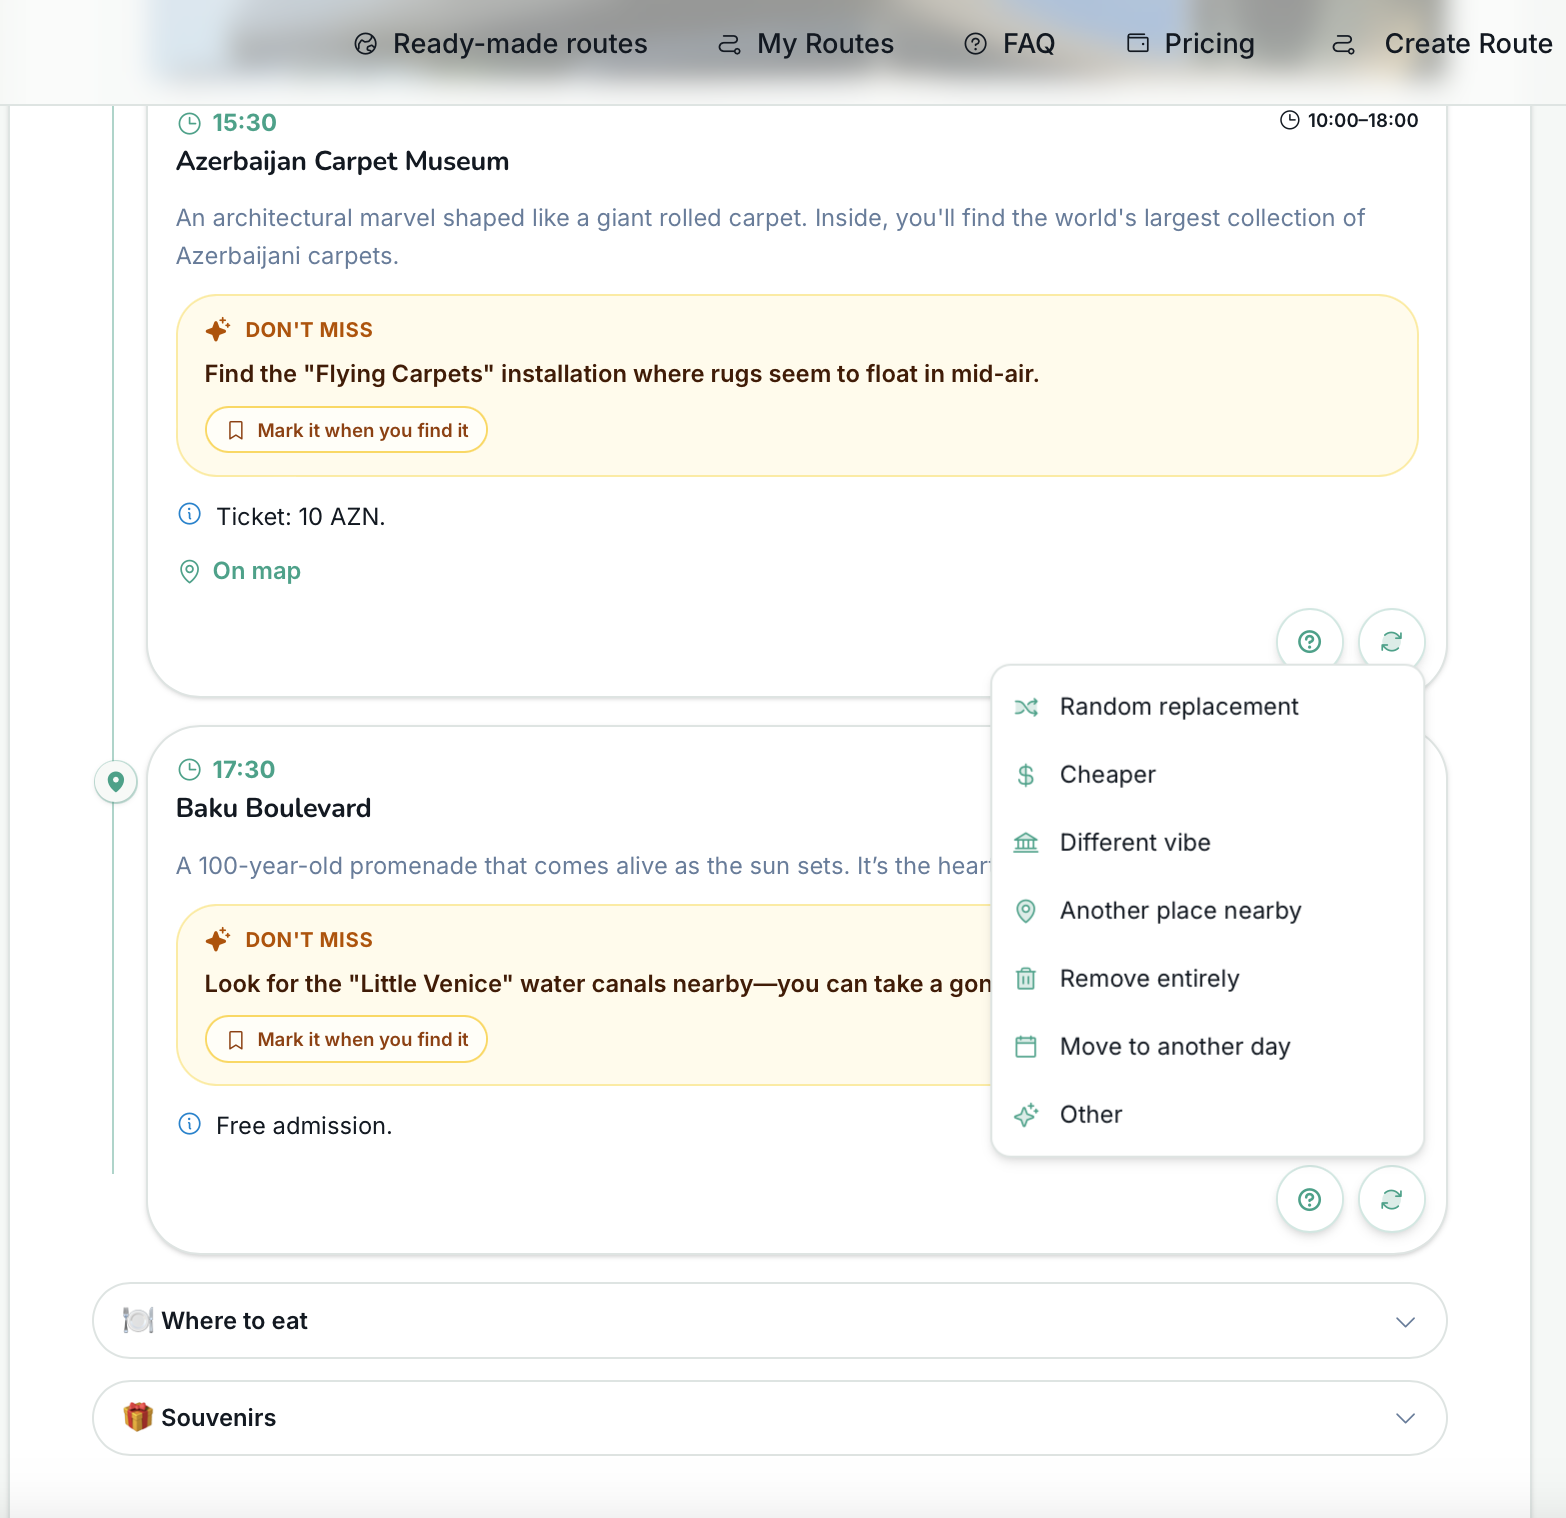Select Another place nearby option
Image resolution: width=1566 pixels, height=1518 pixels.
click(x=1207, y=911)
